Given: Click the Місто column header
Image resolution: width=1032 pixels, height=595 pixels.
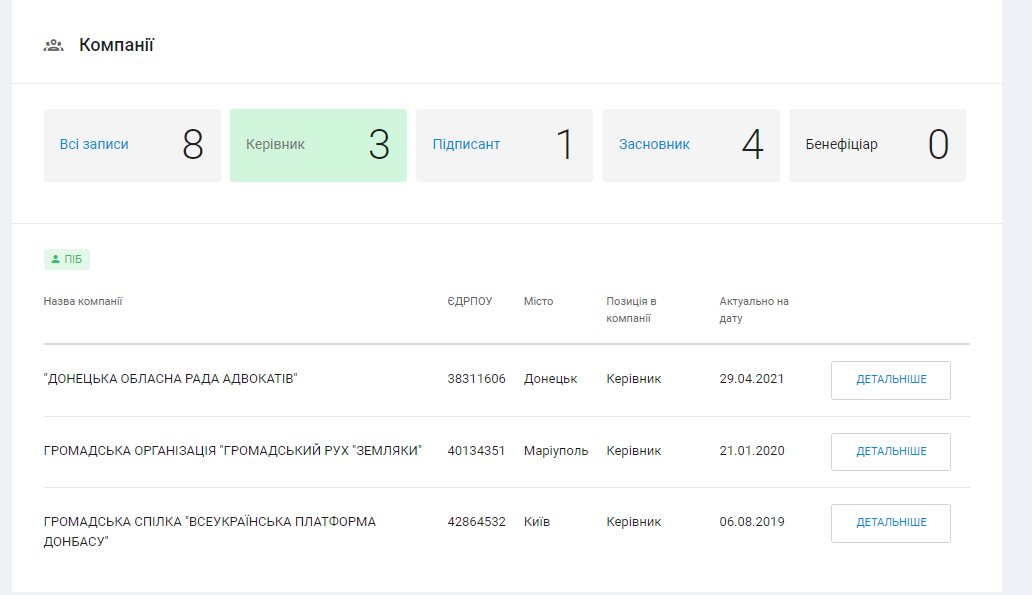Looking at the screenshot, I should click(x=538, y=301).
